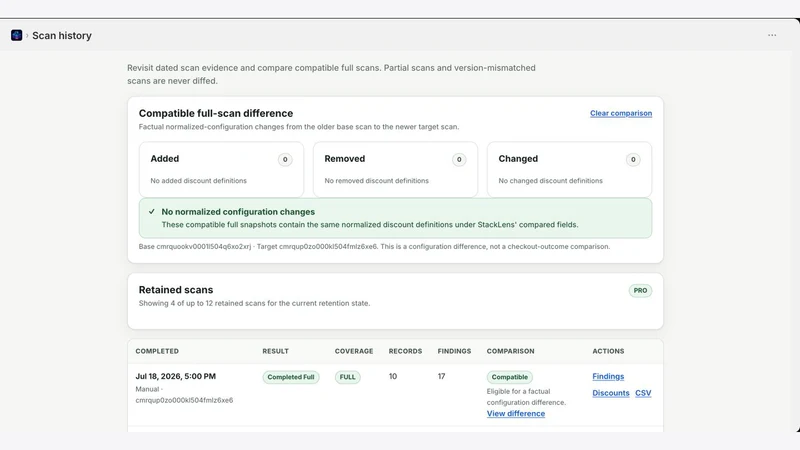The image size is (800, 450).
Task: Click the COMPLETED column header
Action: click(x=157, y=351)
